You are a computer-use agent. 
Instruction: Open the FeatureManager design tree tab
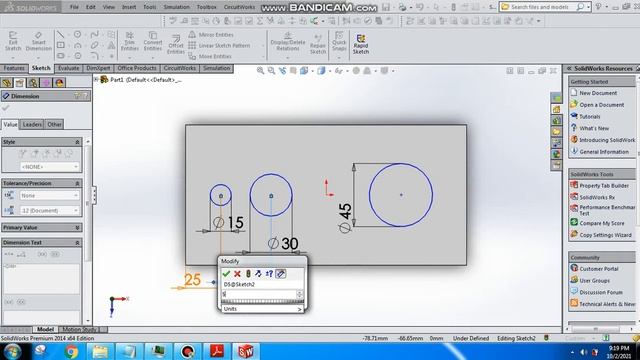coord(7,83)
